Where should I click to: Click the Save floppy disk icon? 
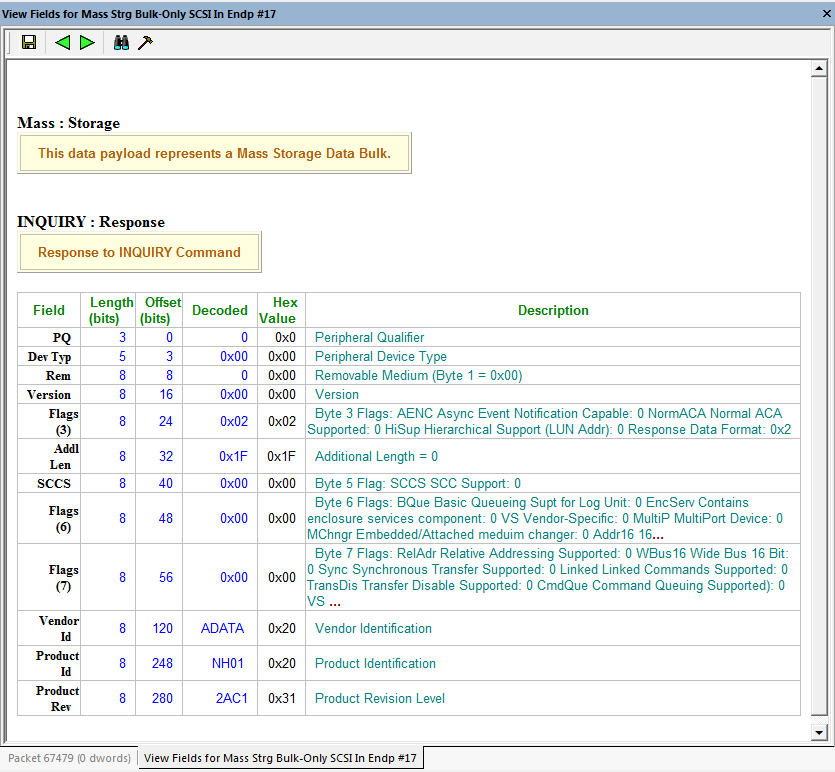coord(29,42)
